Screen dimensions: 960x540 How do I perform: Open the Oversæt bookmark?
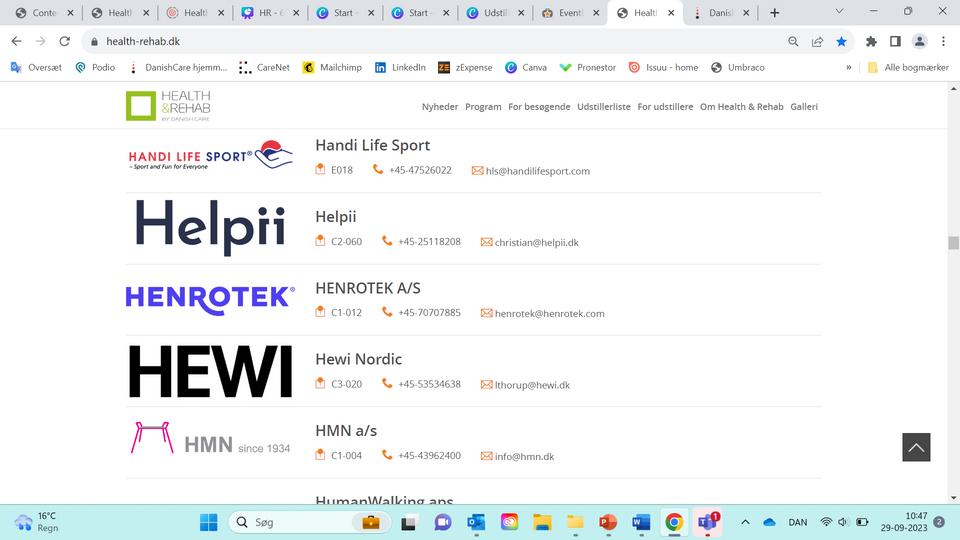36,67
